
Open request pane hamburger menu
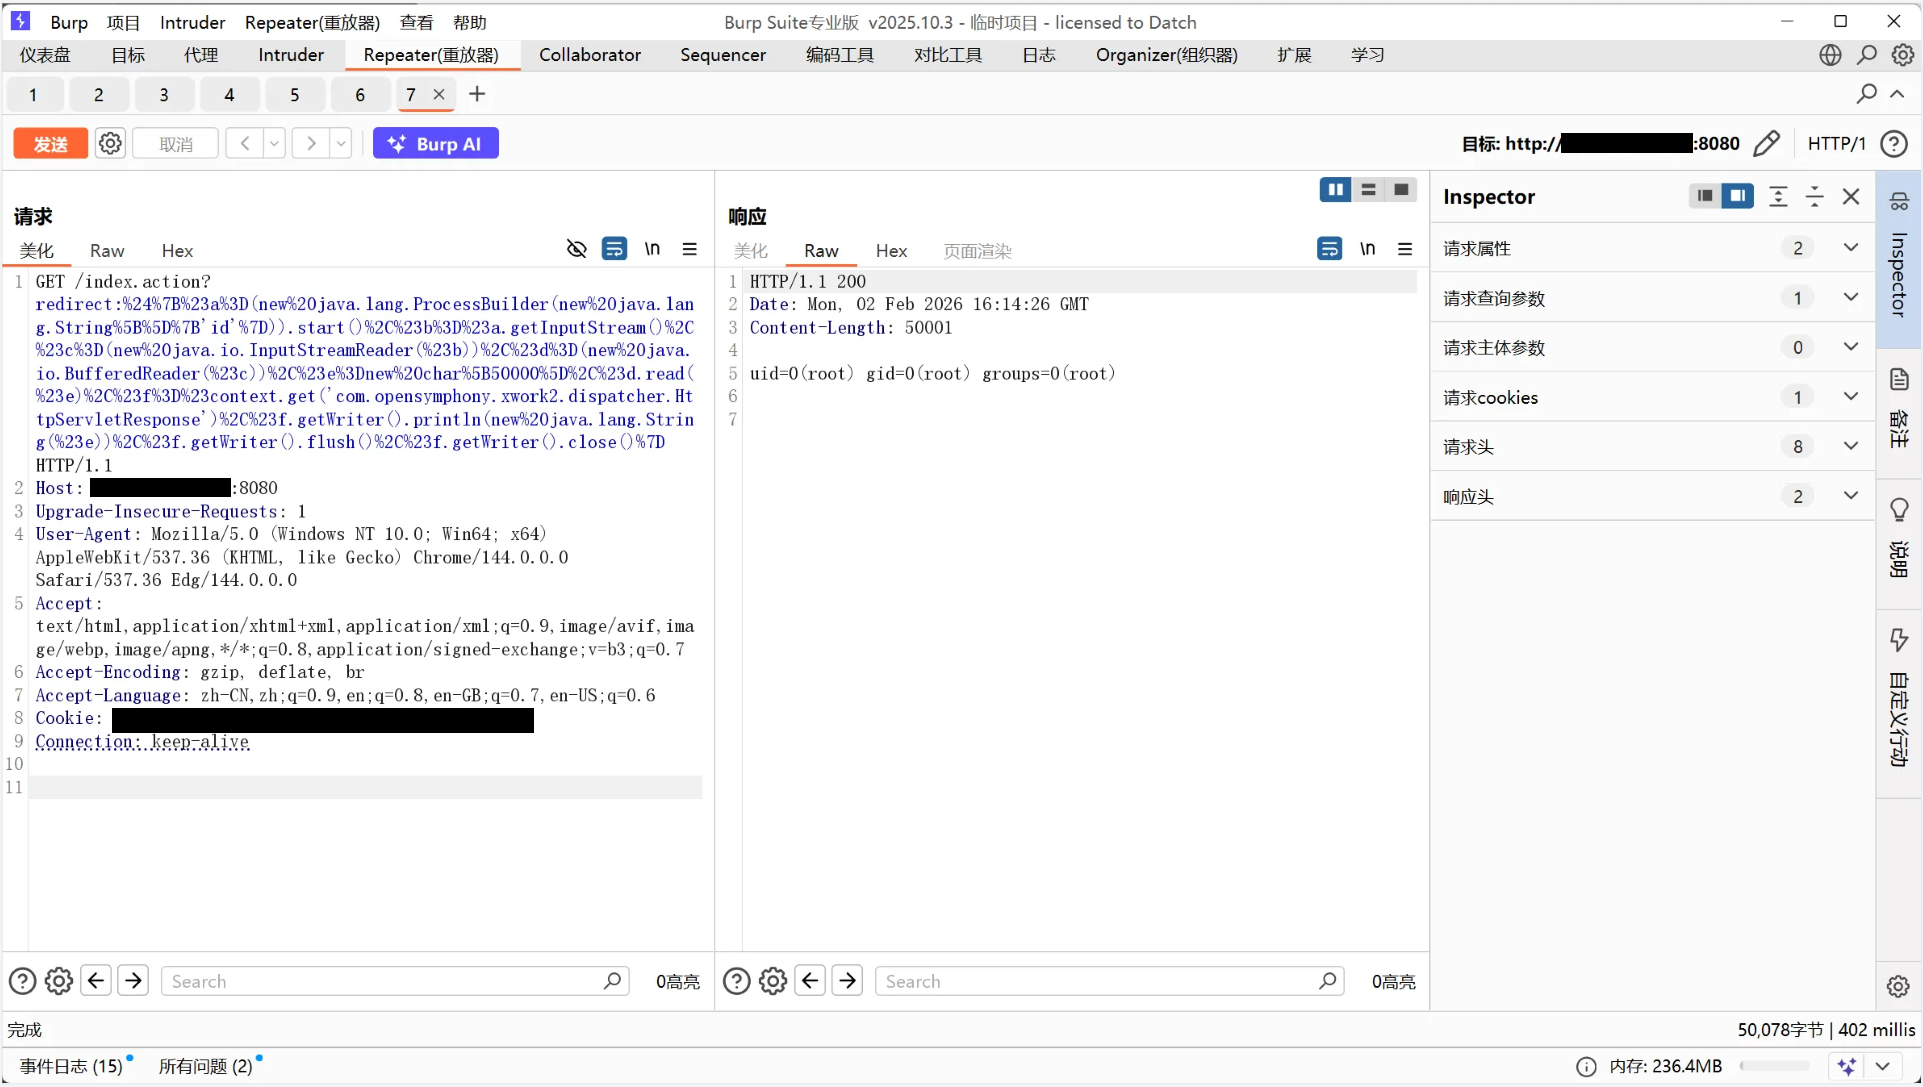click(690, 249)
